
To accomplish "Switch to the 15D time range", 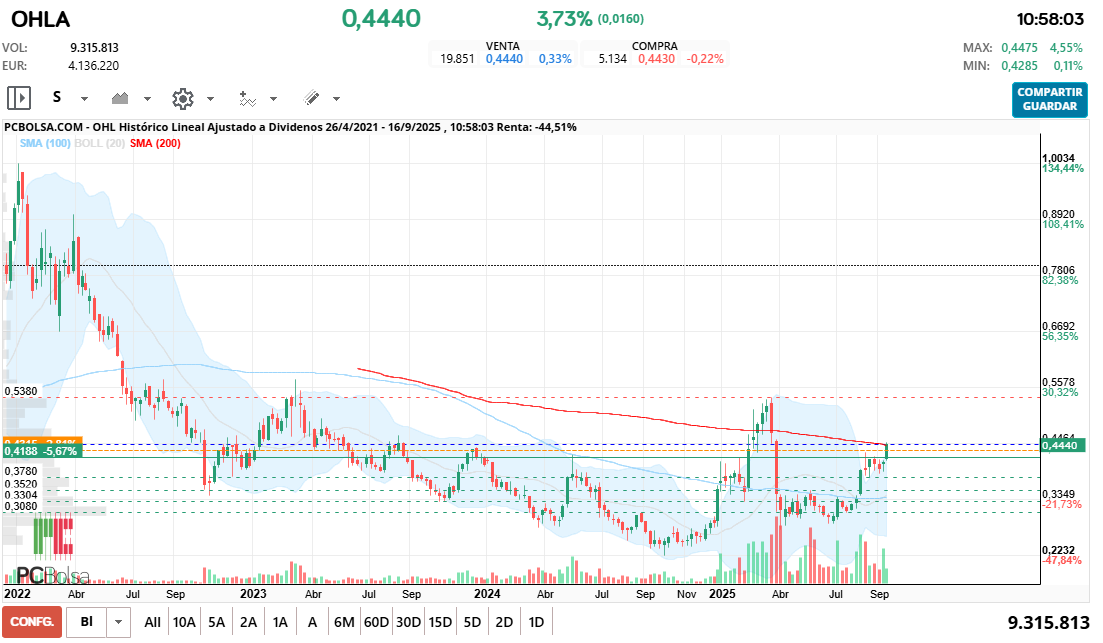I will [x=440, y=622].
